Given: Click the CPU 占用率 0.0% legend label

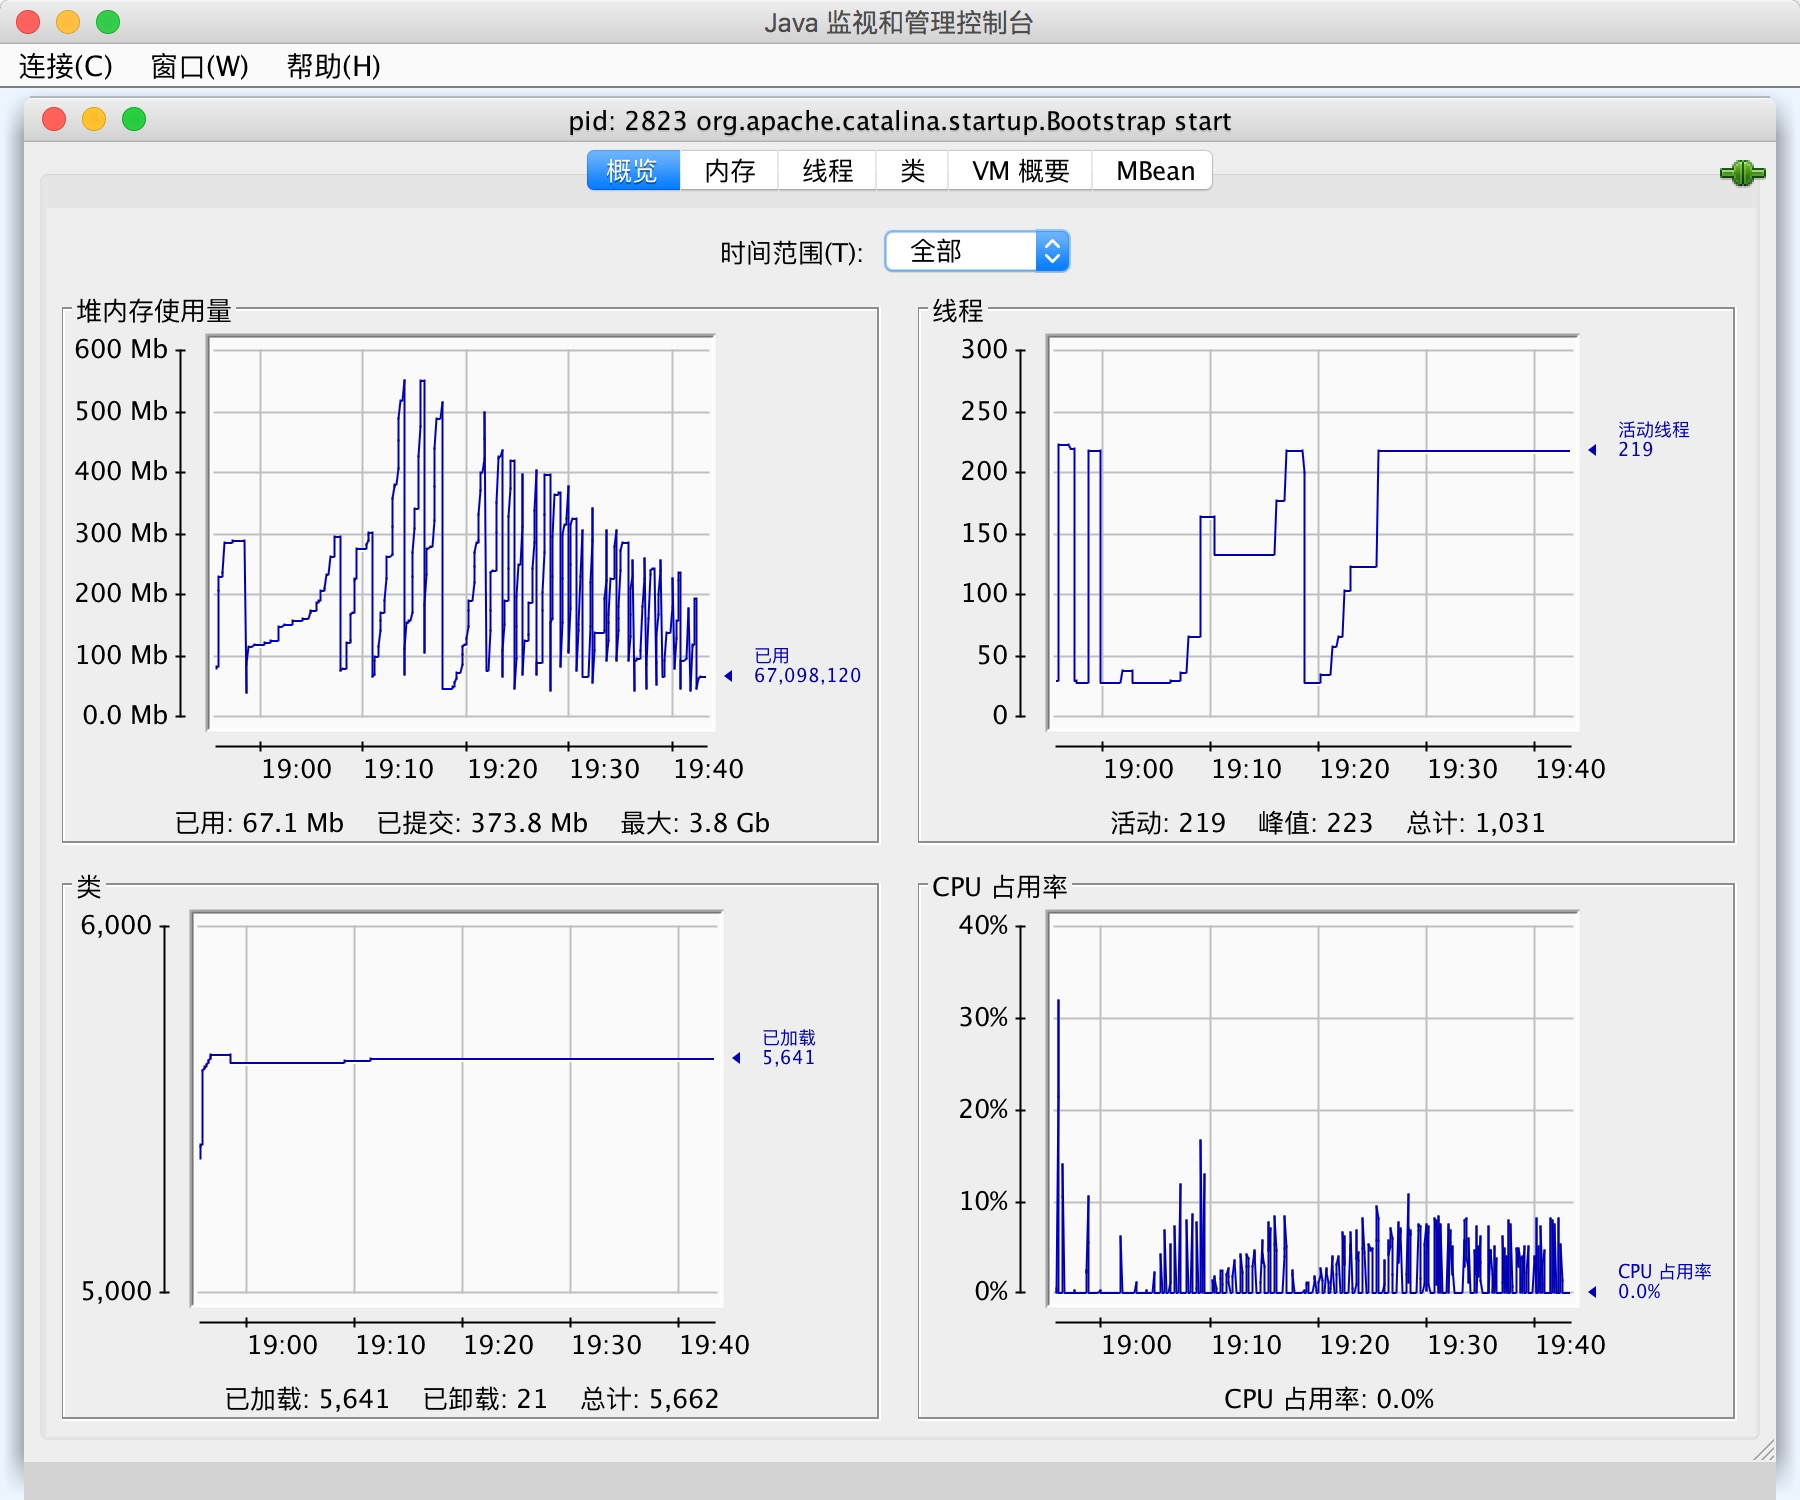Looking at the screenshot, I should point(1664,1281).
